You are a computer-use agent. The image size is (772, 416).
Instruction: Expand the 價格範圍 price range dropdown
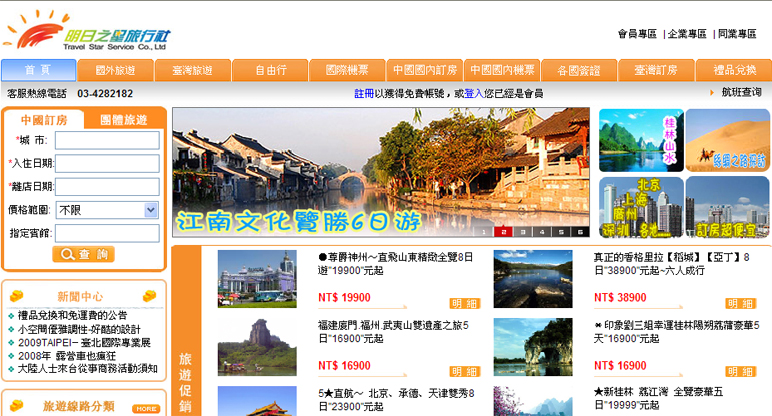pos(150,210)
